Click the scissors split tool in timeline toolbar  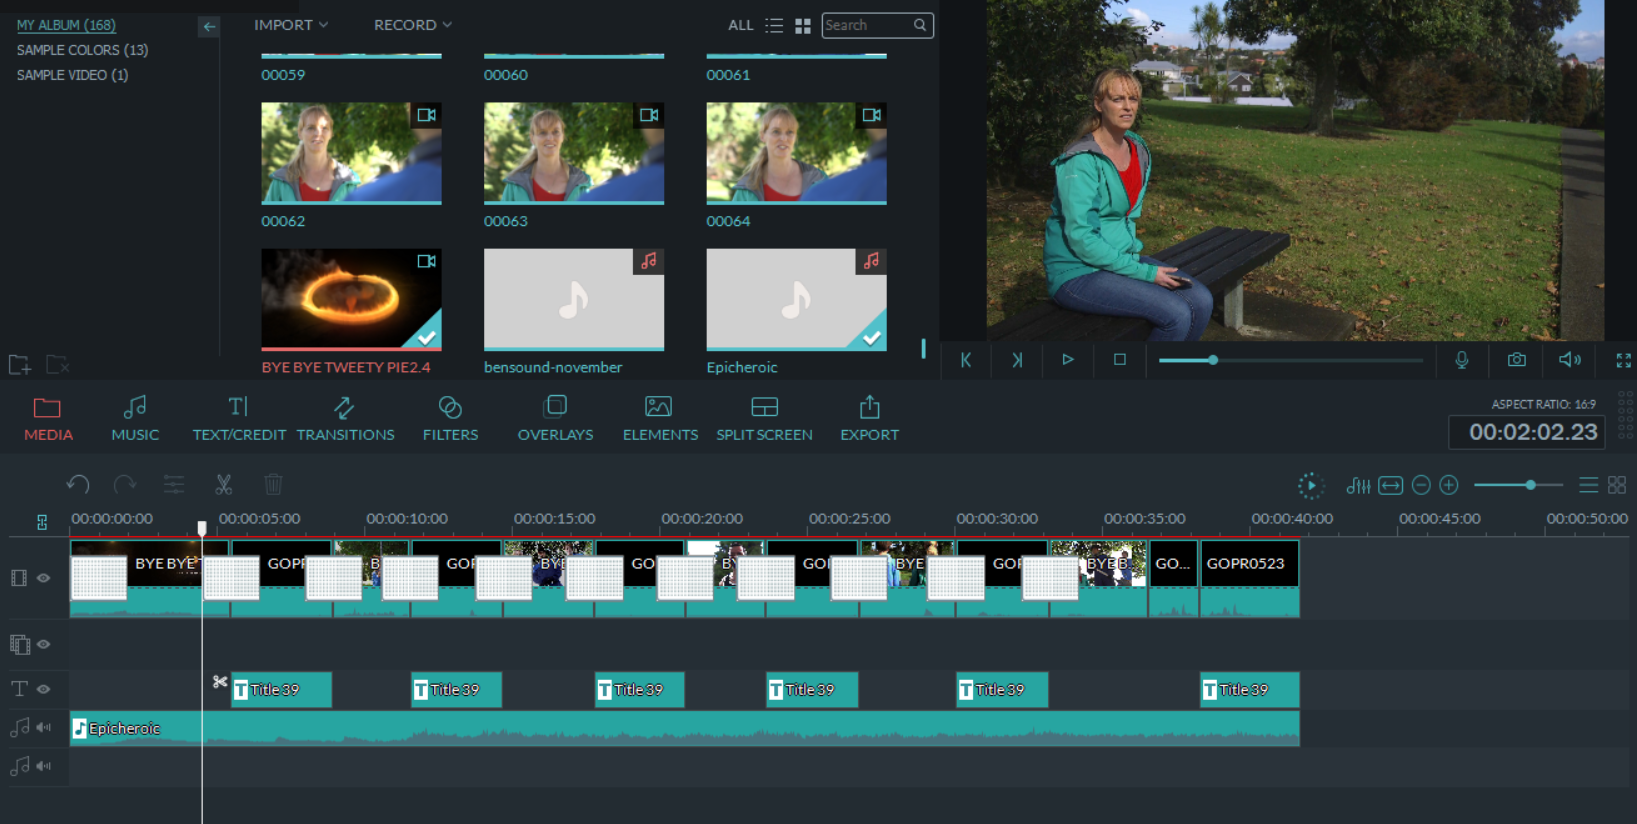[223, 485]
